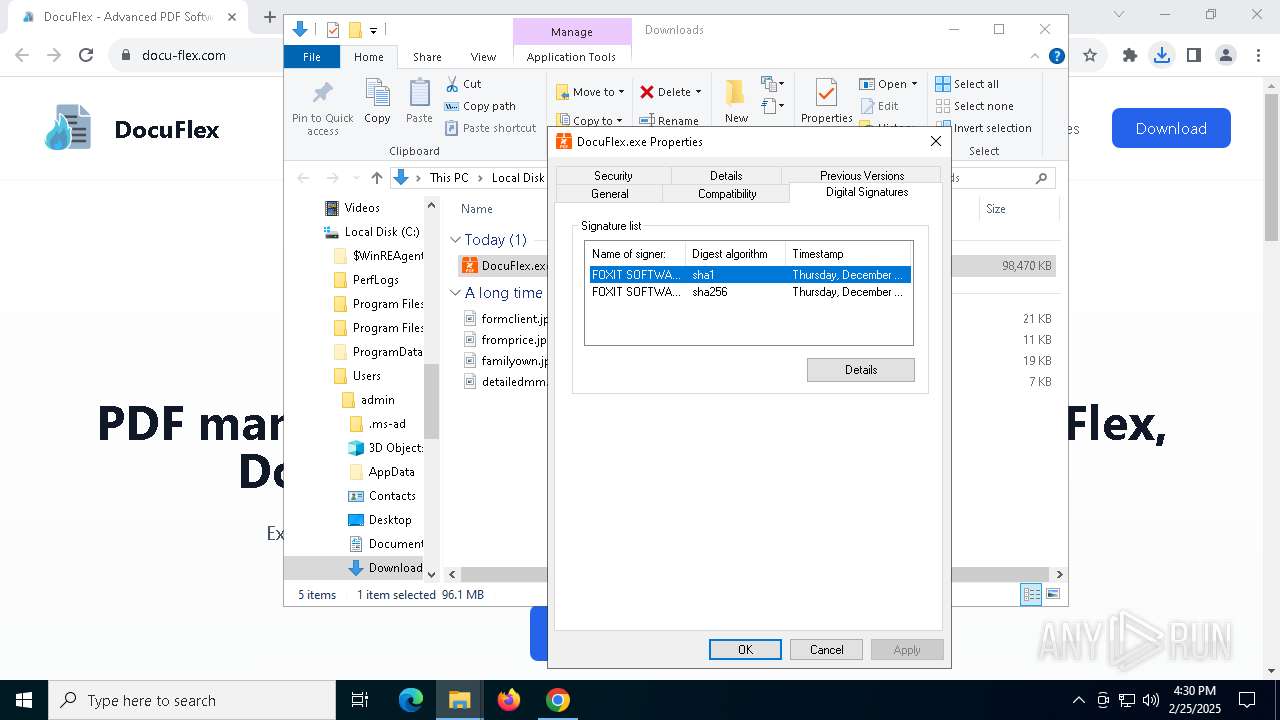
Task: Open the General tab in Properties
Action: (x=610, y=193)
